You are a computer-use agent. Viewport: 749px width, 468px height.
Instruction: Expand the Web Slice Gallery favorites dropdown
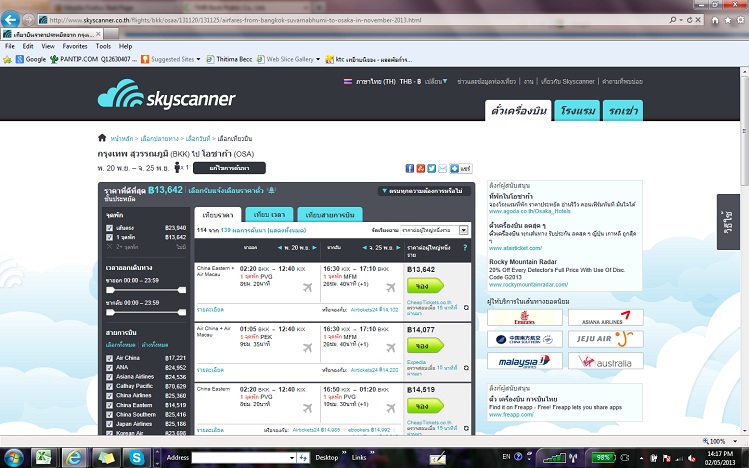point(318,59)
